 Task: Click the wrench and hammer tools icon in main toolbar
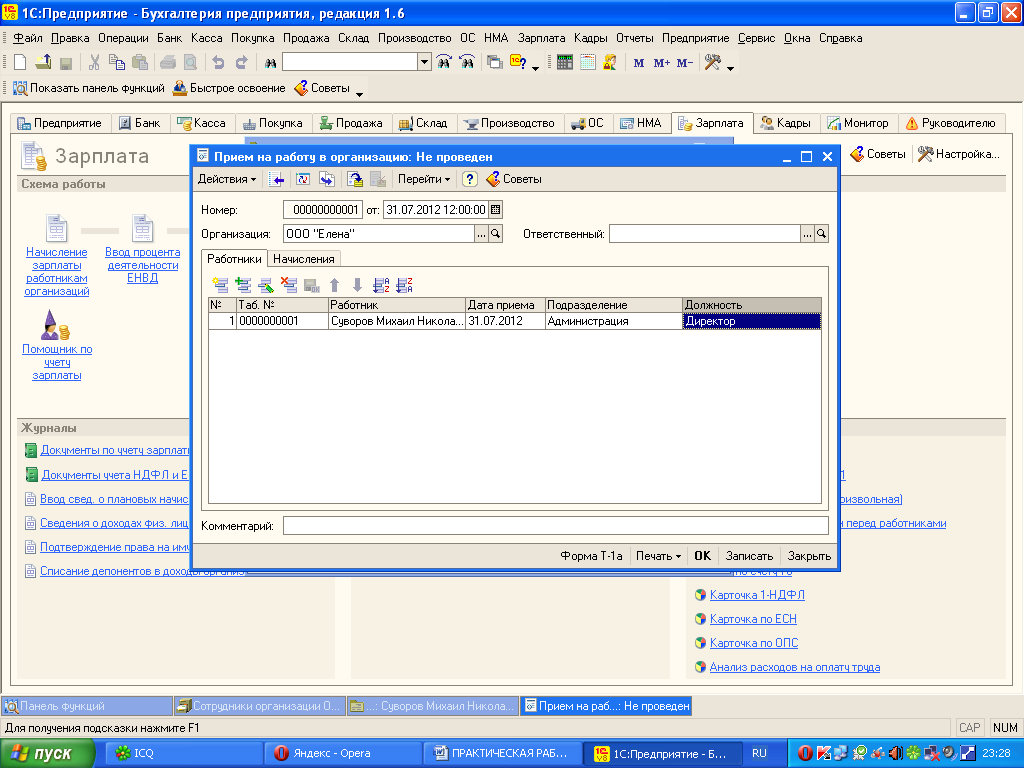coord(712,63)
